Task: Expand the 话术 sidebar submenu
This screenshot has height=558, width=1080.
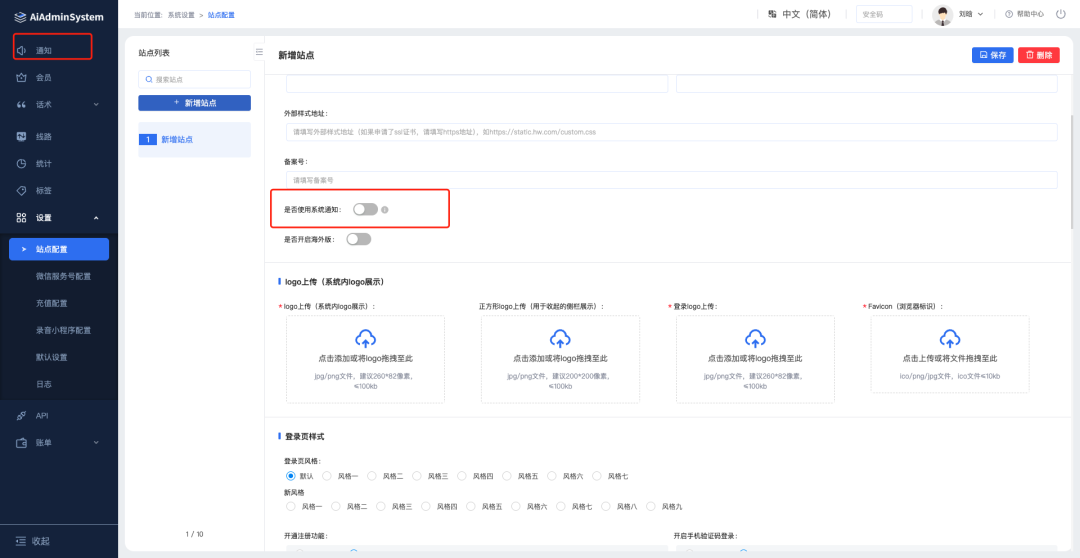Action: [96, 105]
